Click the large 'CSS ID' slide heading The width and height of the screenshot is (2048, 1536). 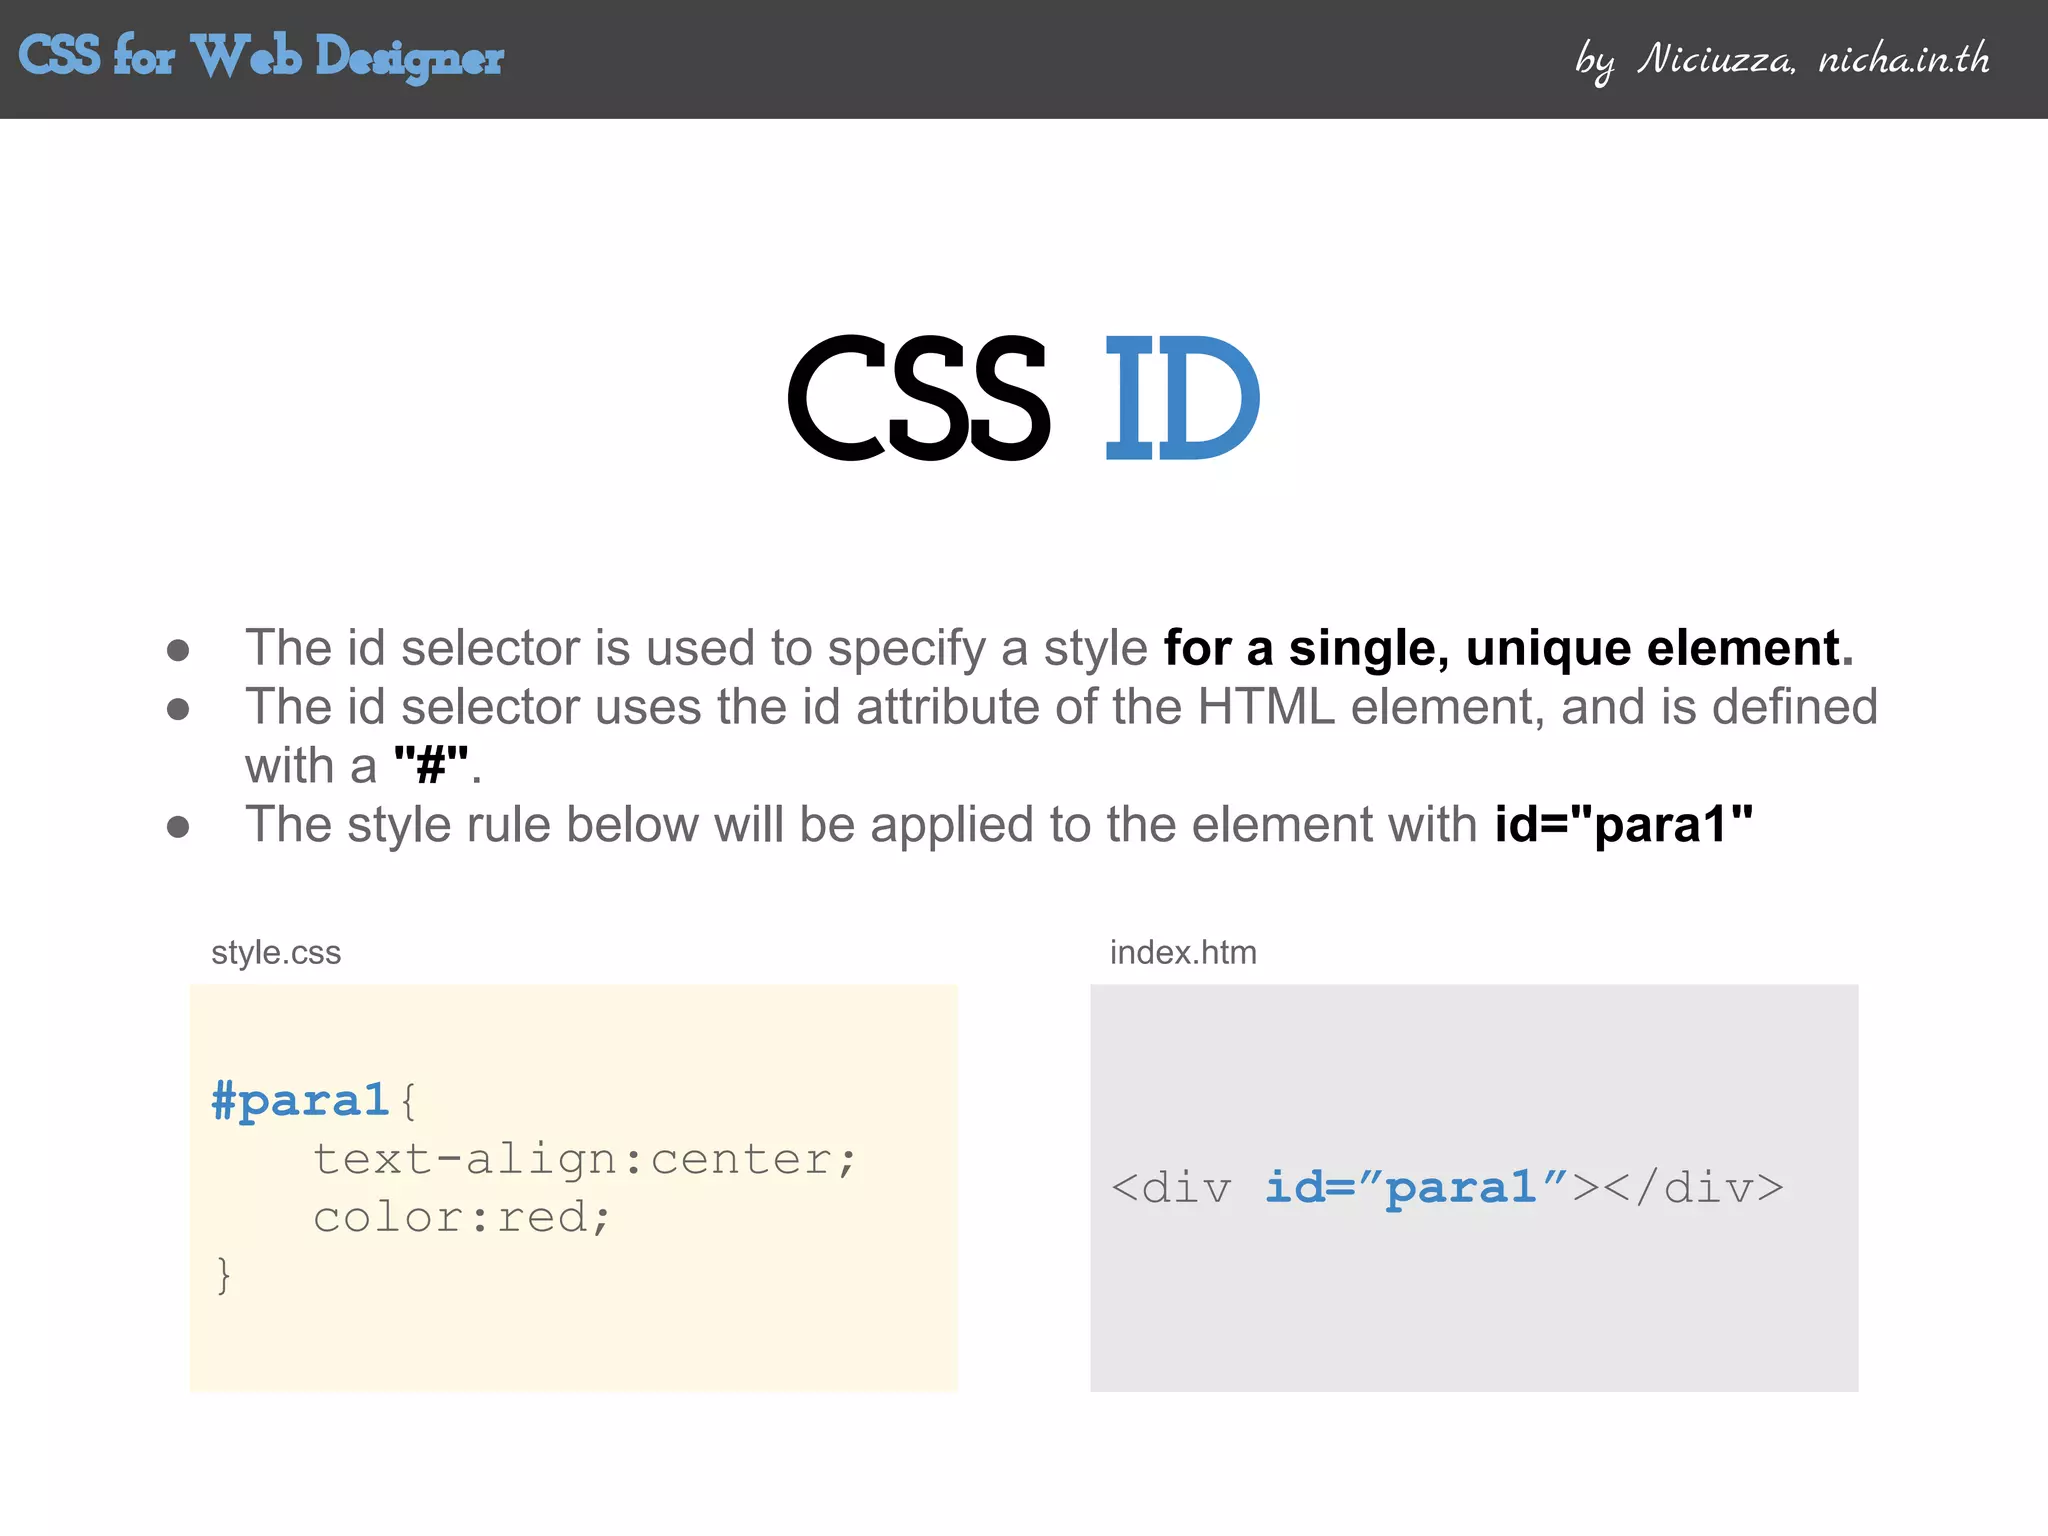(x=1023, y=397)
